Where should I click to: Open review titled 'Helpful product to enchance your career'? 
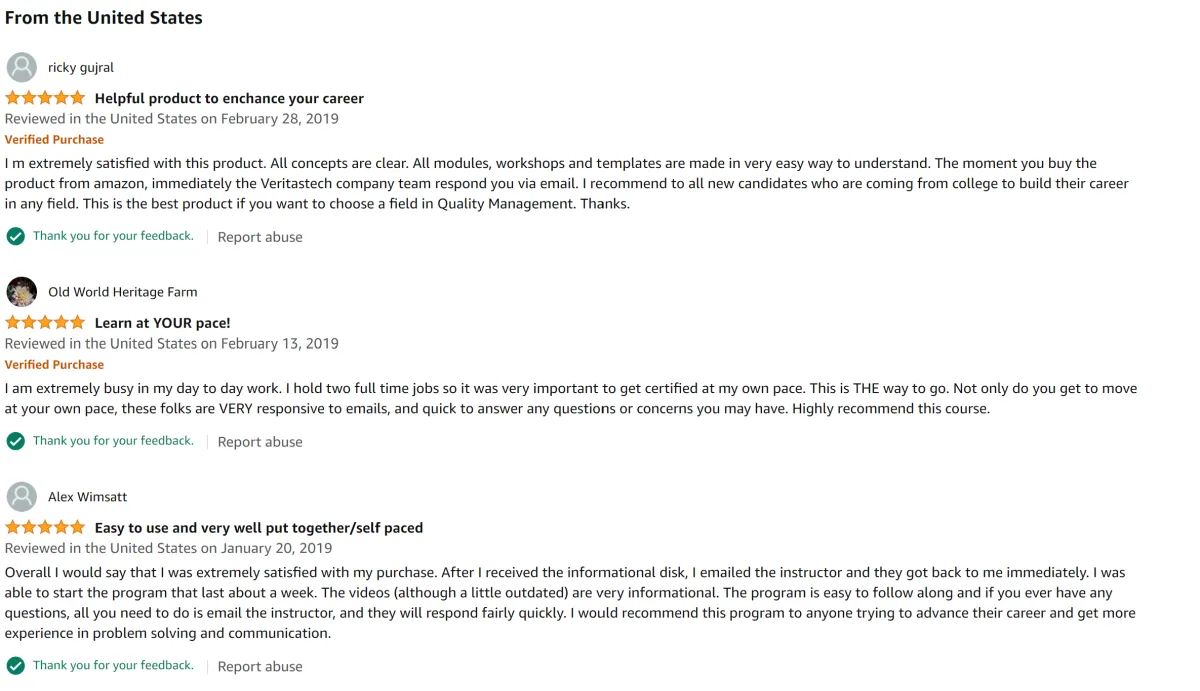click(x=229, y=98)
